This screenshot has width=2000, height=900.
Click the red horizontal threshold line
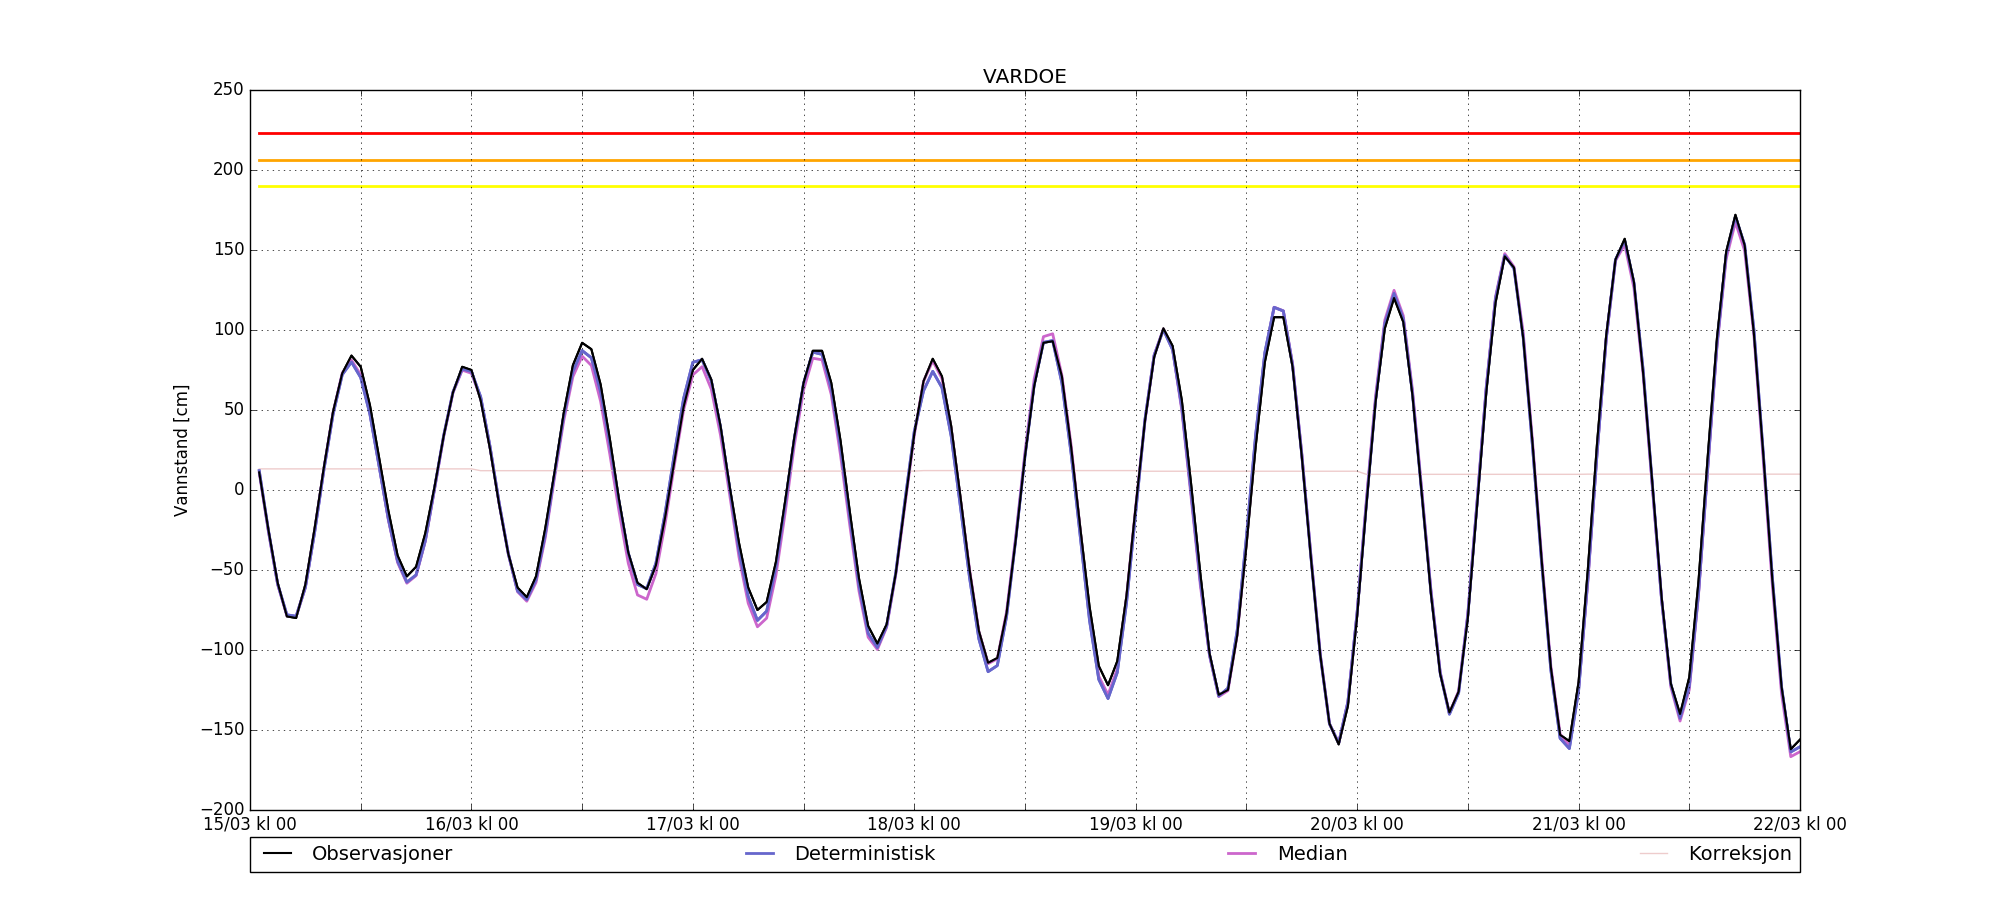[x=1000, y=133]
